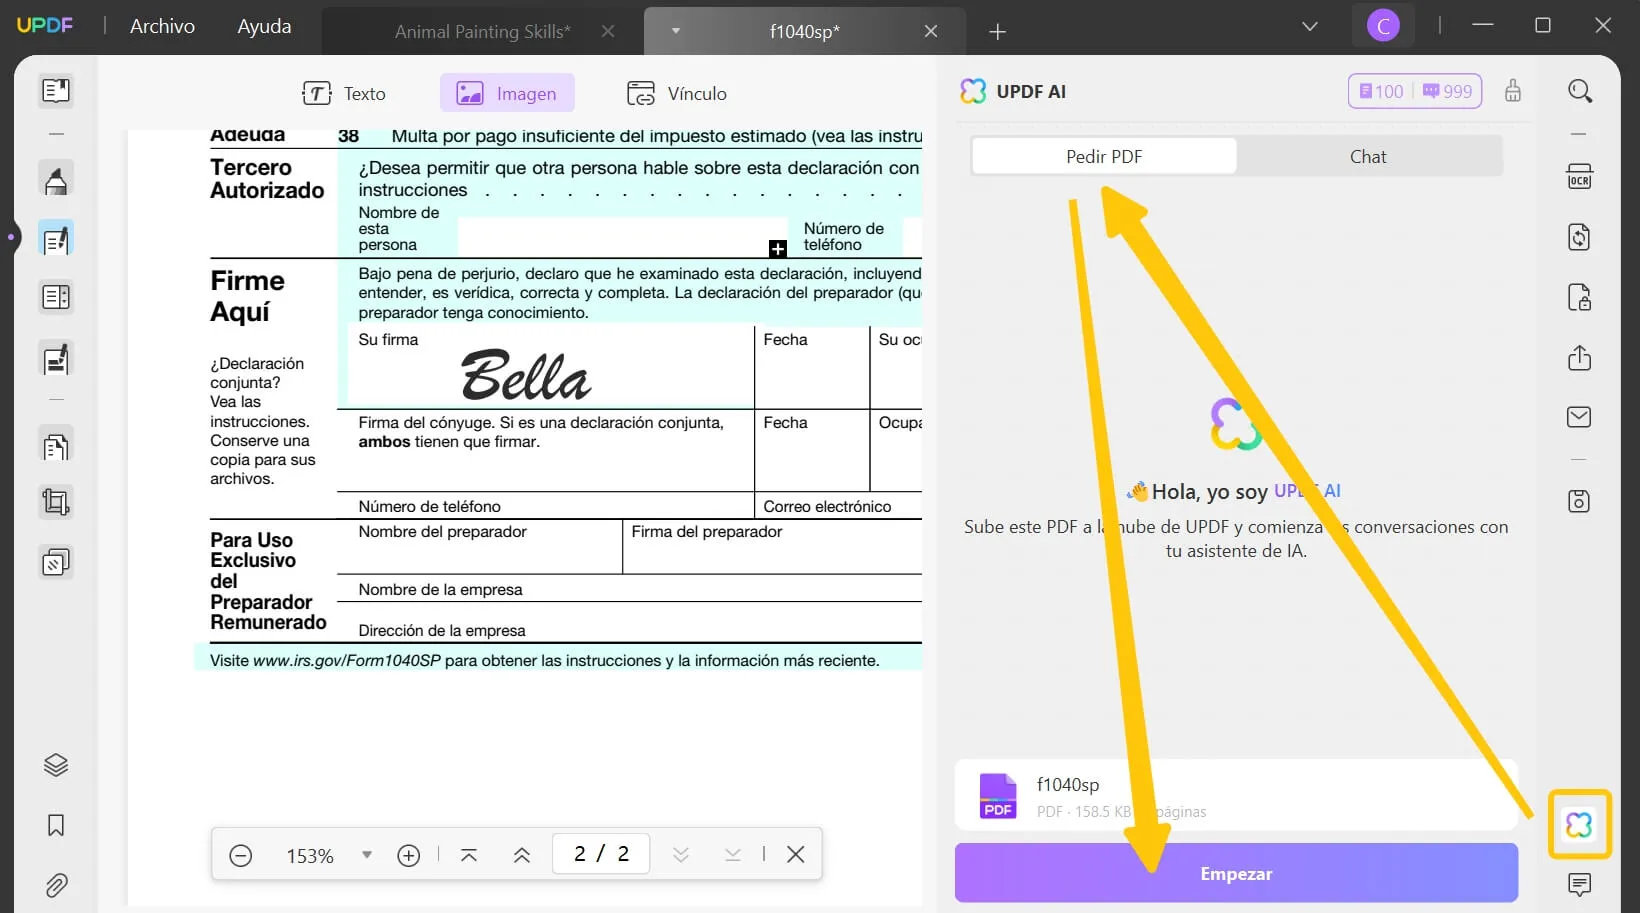Clear the AI chat with broom icon
This screenshot has height=913, width=1640.
pos(1513,91)
